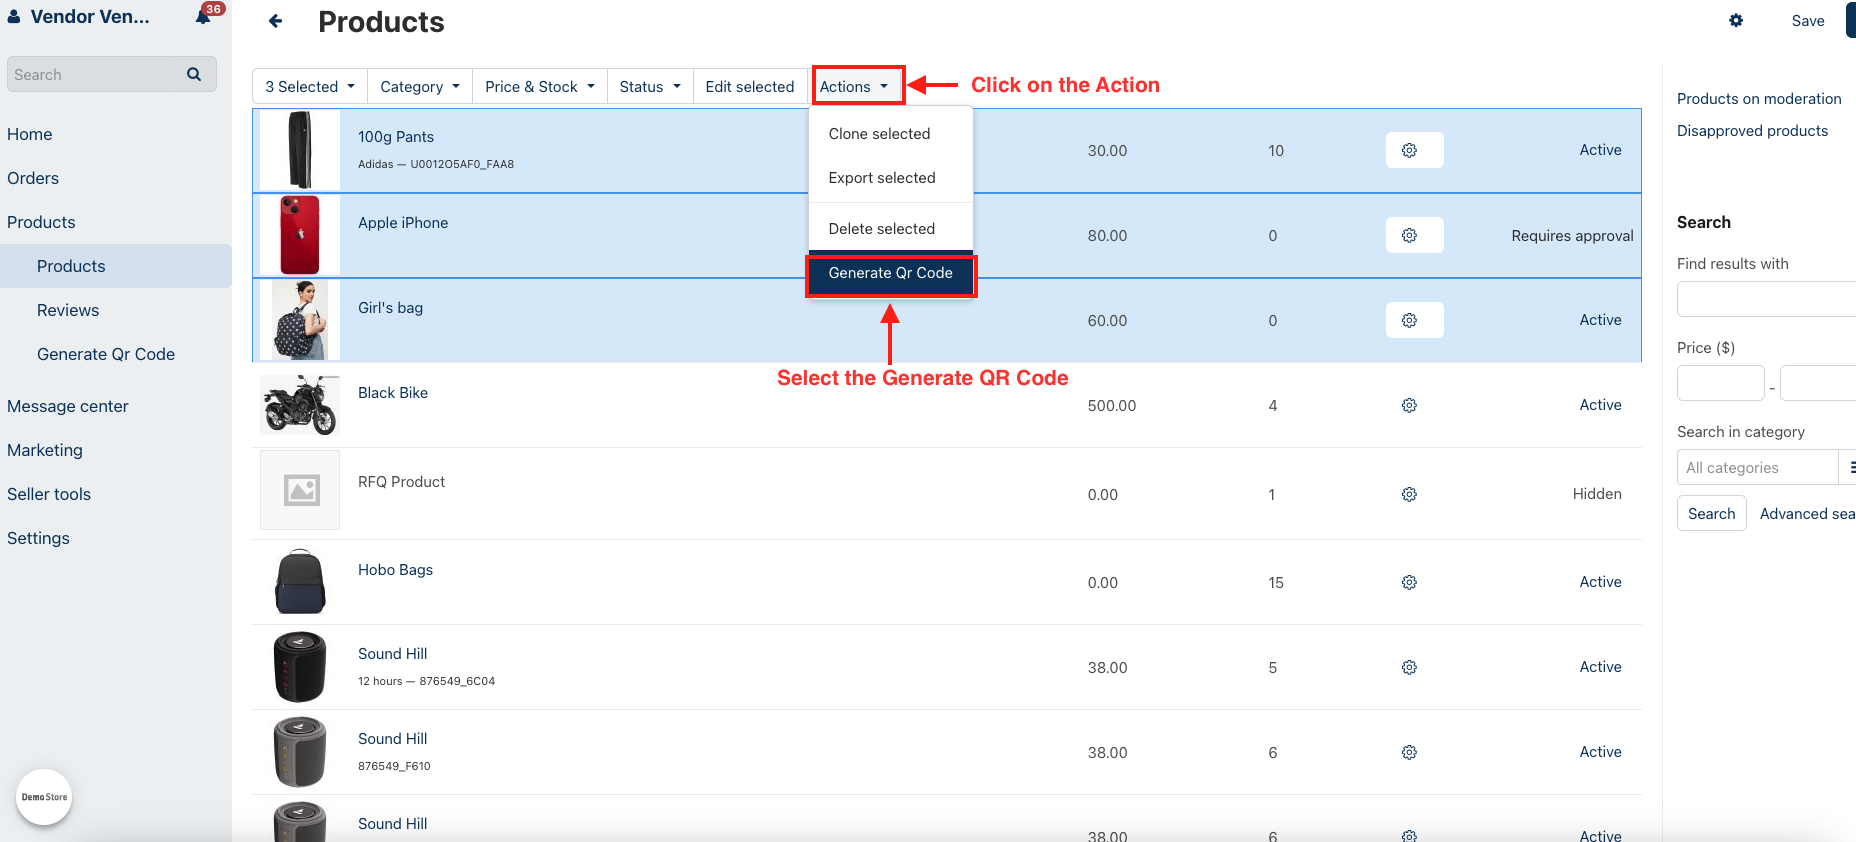Choose Delete selected from the menu

pos(881,229)
